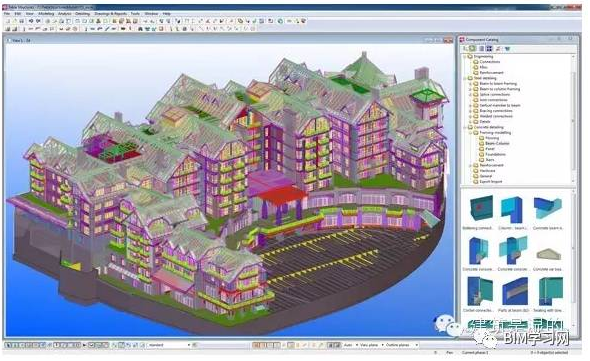
Task: Click the Redo toolbar icon
Action: coord(38,21)
